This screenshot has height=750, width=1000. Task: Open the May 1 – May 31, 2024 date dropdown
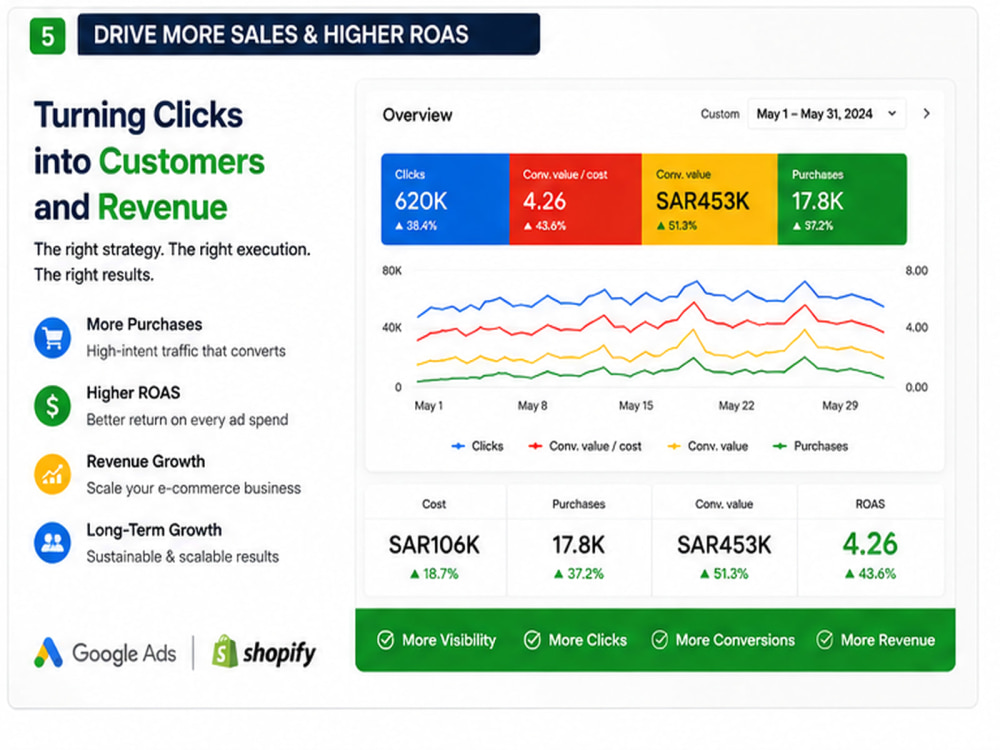click(x=827, y=114)
